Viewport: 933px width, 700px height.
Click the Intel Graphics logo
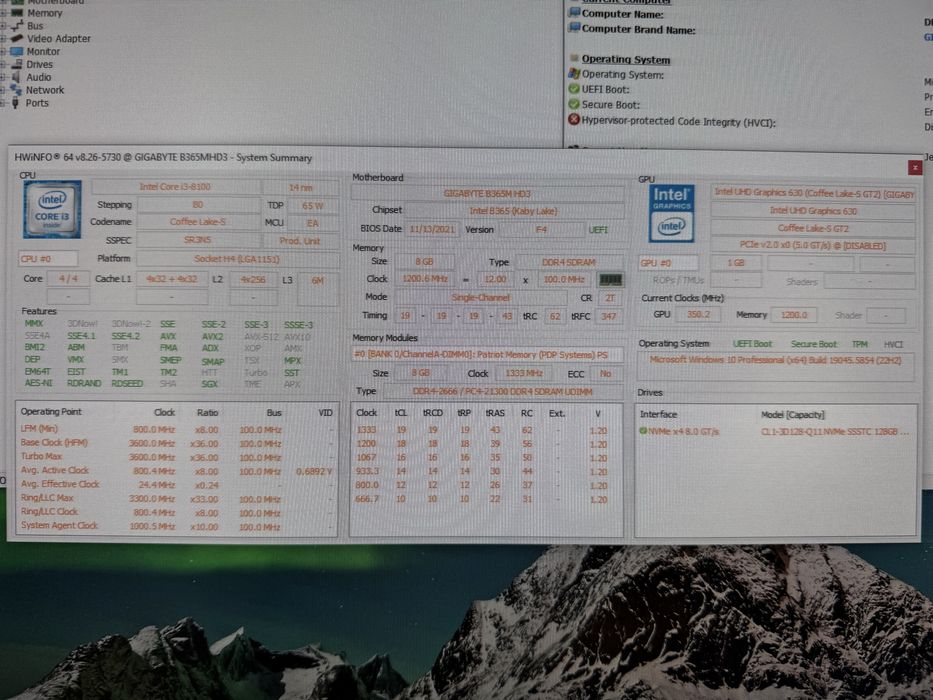pos(672,213)
